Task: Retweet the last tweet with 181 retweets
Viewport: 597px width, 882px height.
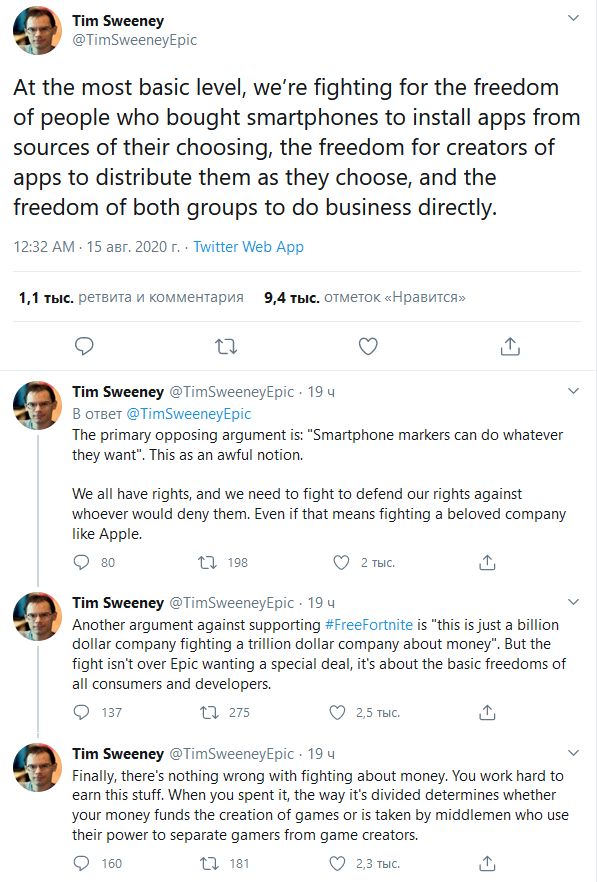Action: tap(209, 863)
